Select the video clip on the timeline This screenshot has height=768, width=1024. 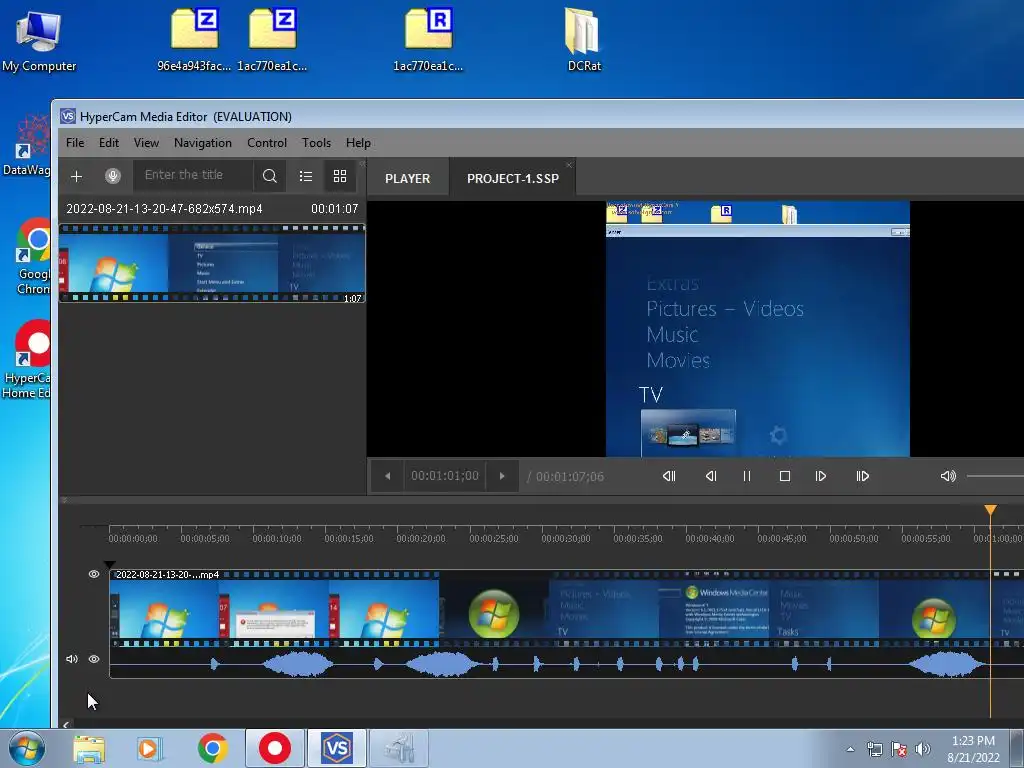pyautogui.click(x=566, y=607)
